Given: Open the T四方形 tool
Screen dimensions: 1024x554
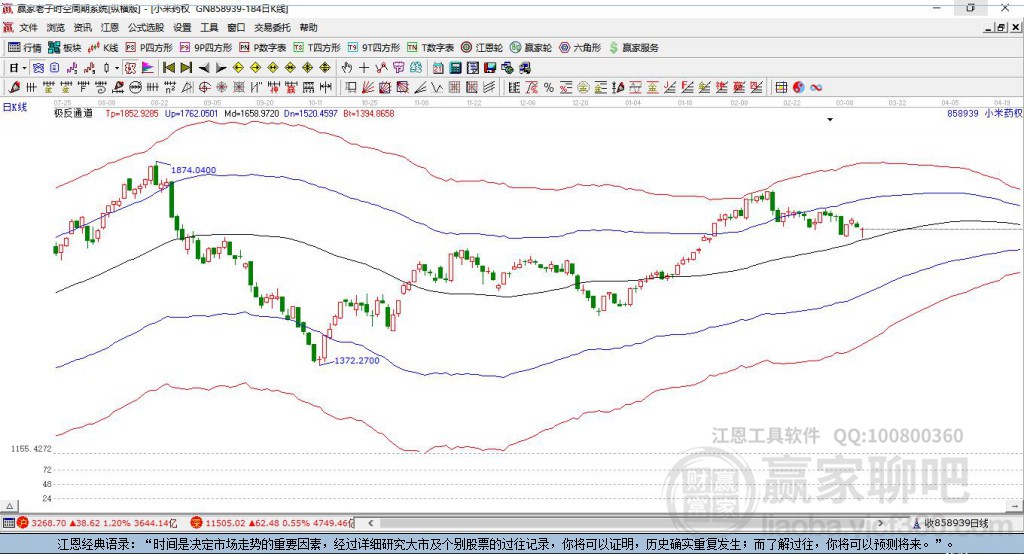Looking at the screenshot, I should [316, 48].
